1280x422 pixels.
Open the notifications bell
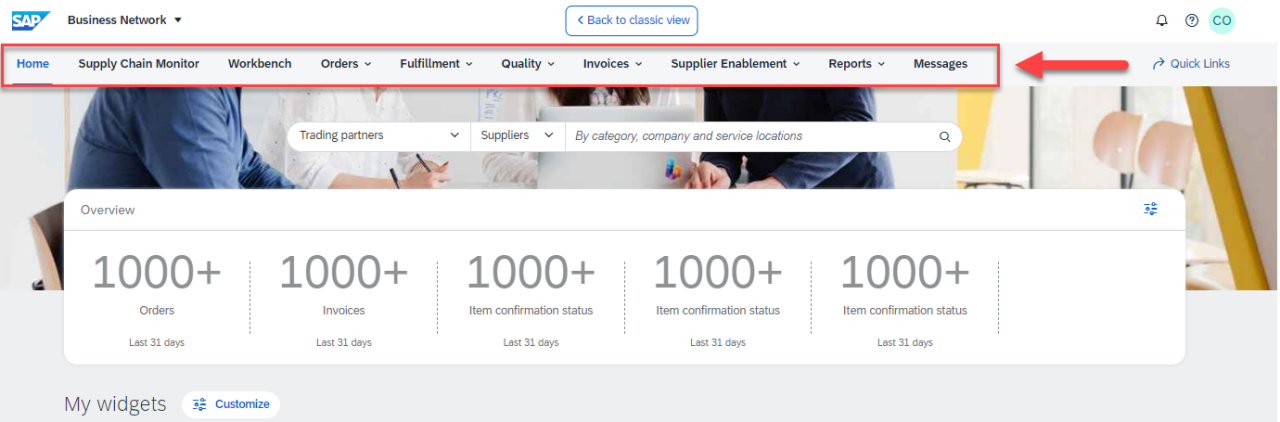click(x=1161, y=20)
